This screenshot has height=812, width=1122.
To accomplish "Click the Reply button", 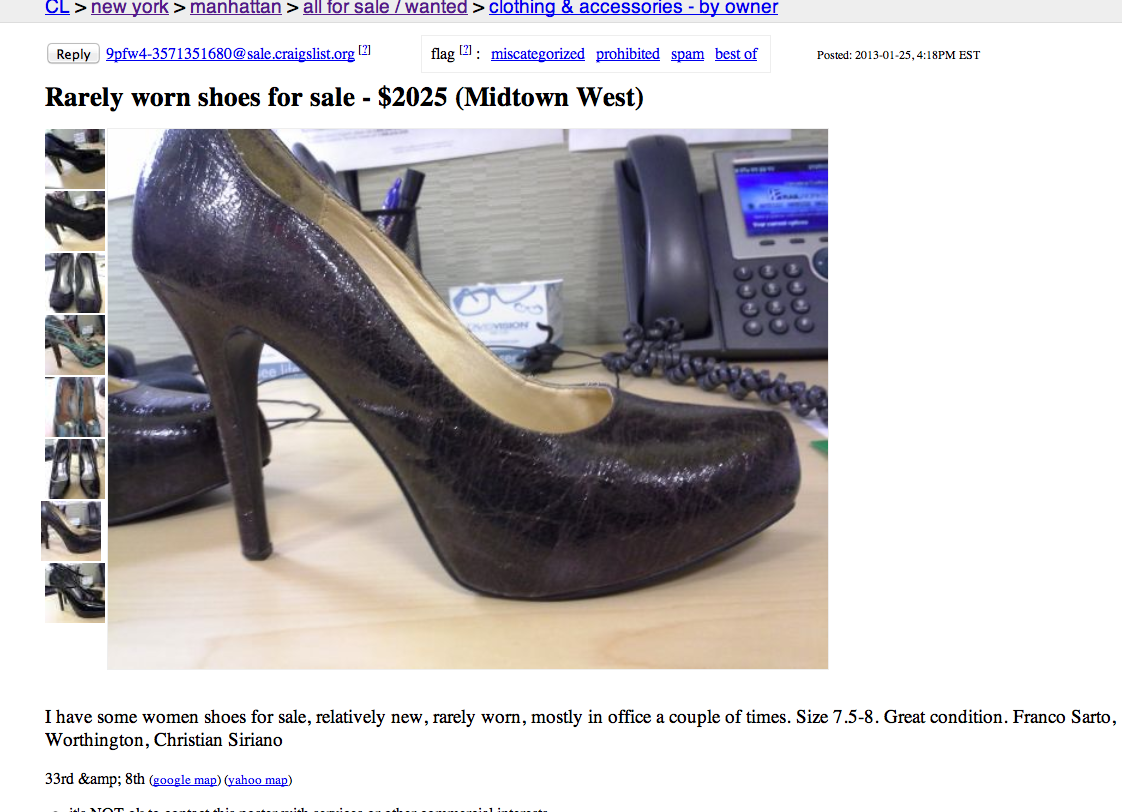I will pos(73,54).
